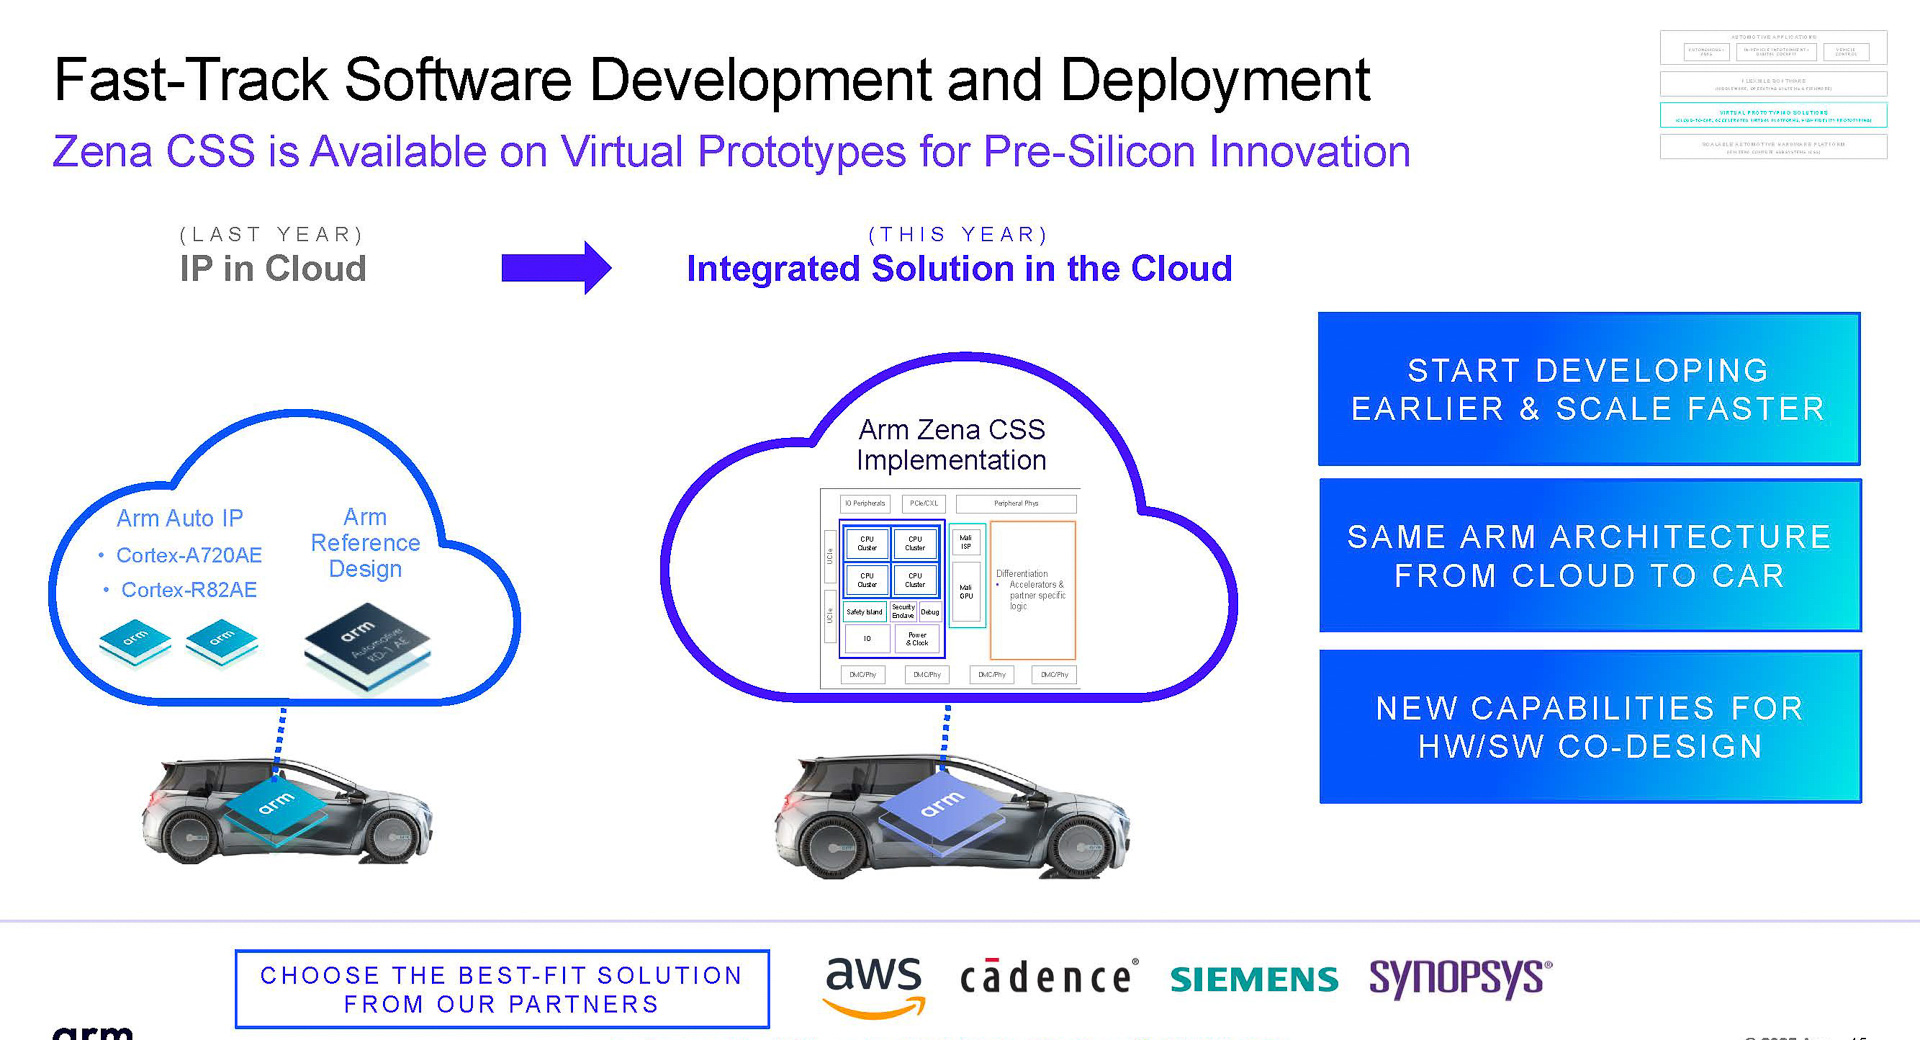
Task: Select the Security Enclave block
Action: point(903,612)
